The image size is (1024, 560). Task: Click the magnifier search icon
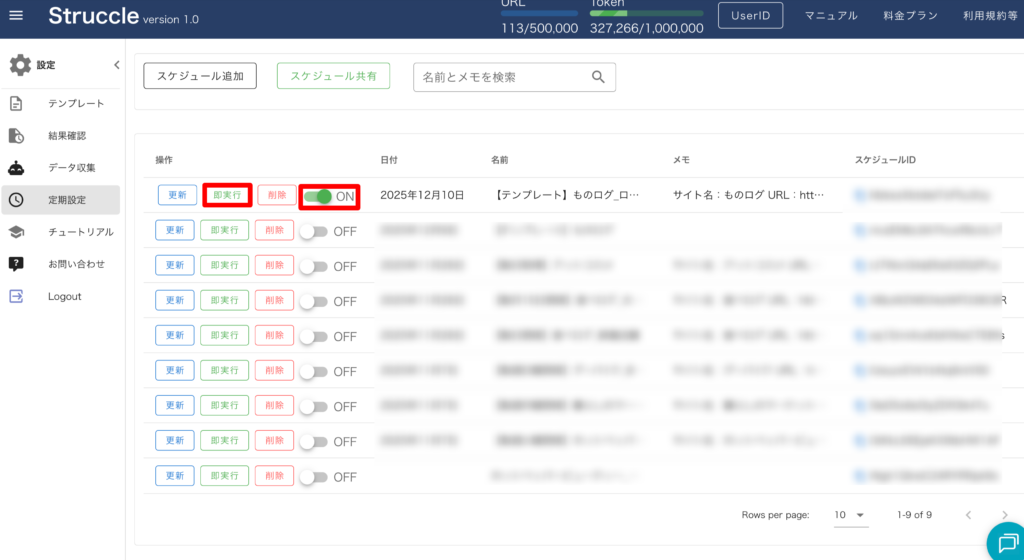(598, 77)
